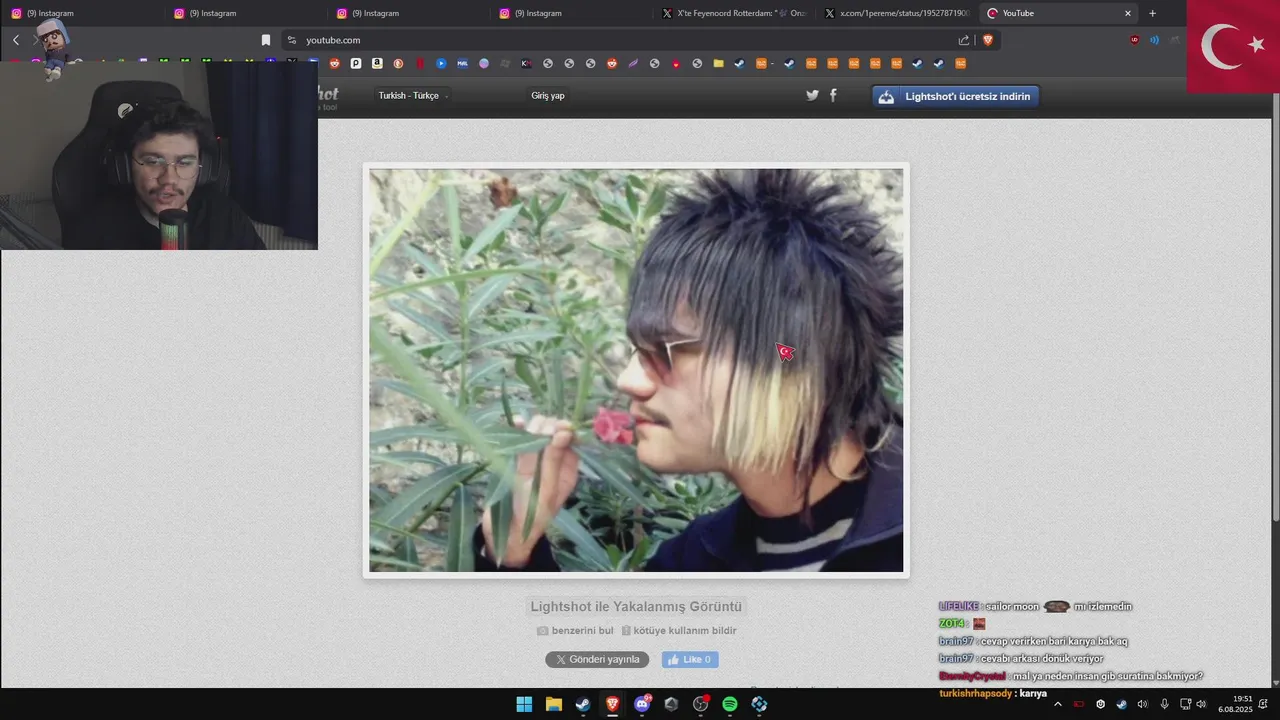Switch to X'te Feyenoord Rotterdam tab
The image size is (1280, 720).
coord(735,13)
